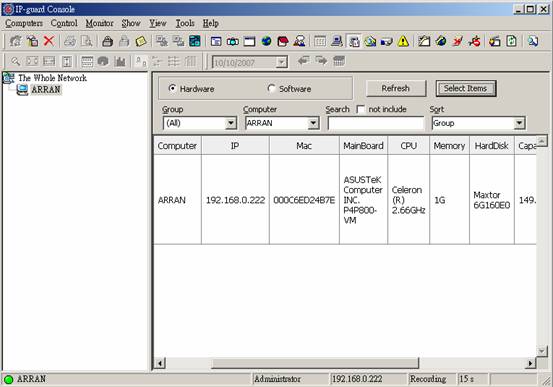This screenshot has height=387, width=553.
Task: Click the CPU column header
Action: (x=408, y=146)
